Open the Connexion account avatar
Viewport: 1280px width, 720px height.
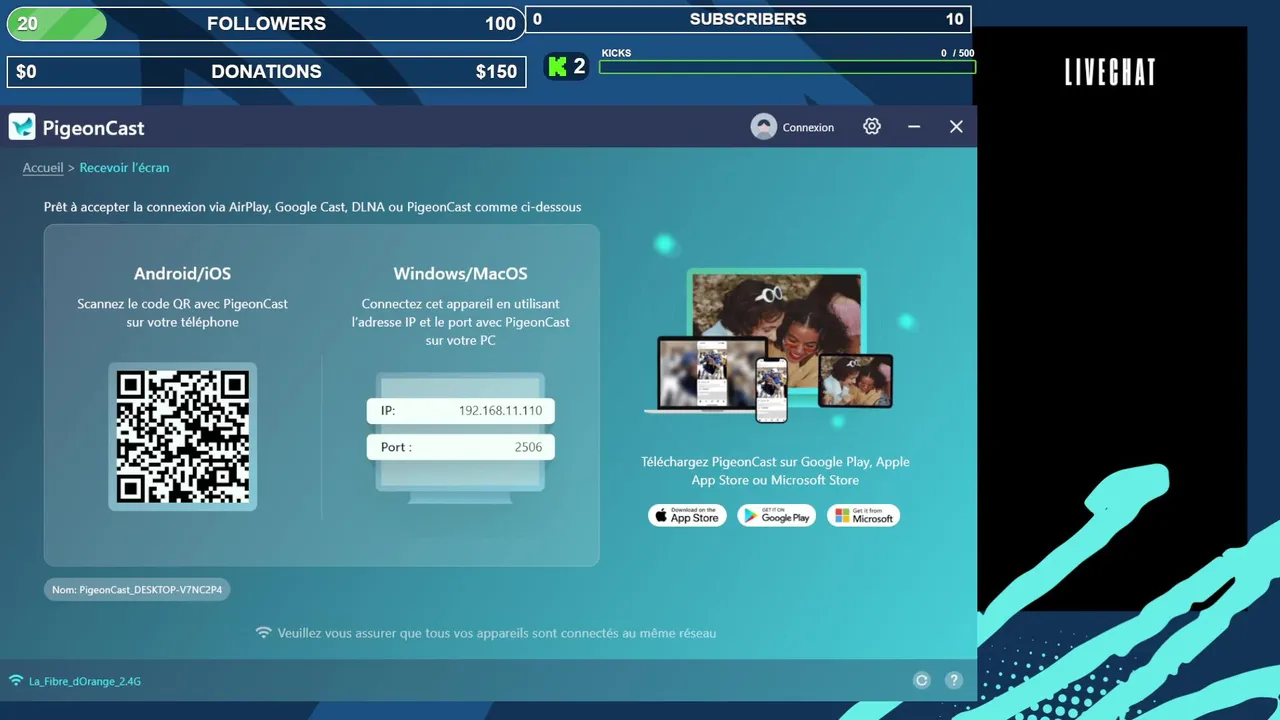click(764, 127)
